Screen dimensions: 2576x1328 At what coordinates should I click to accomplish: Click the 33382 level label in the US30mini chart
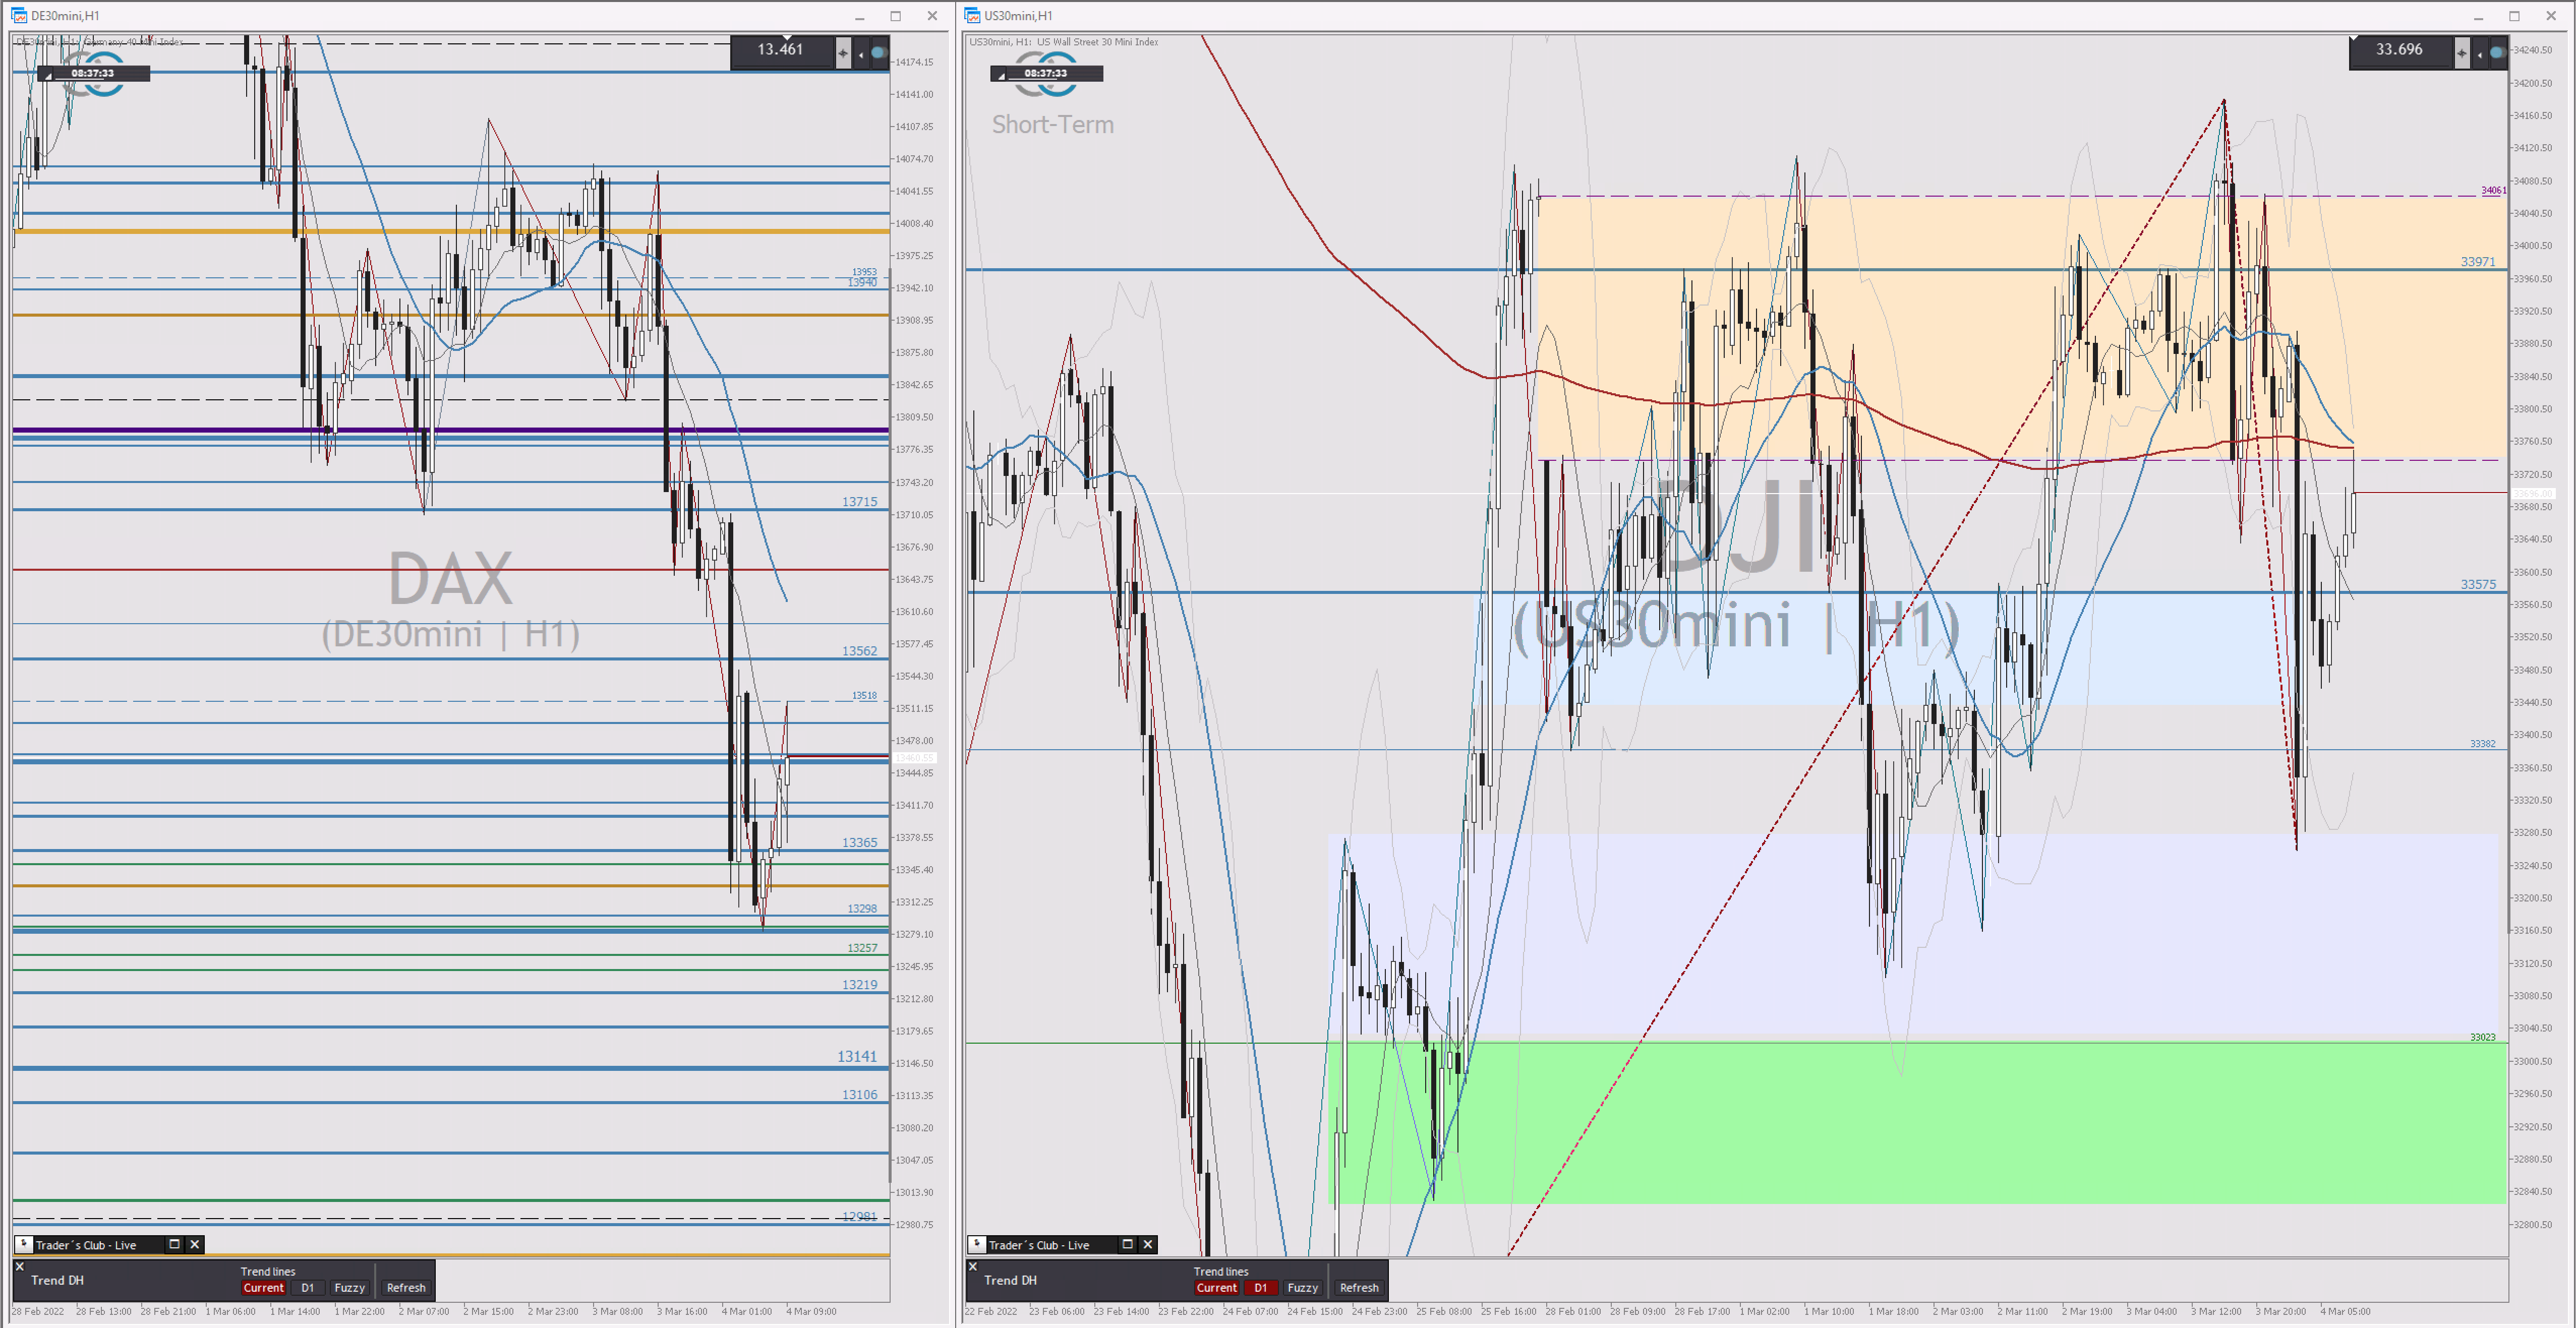2483,744
